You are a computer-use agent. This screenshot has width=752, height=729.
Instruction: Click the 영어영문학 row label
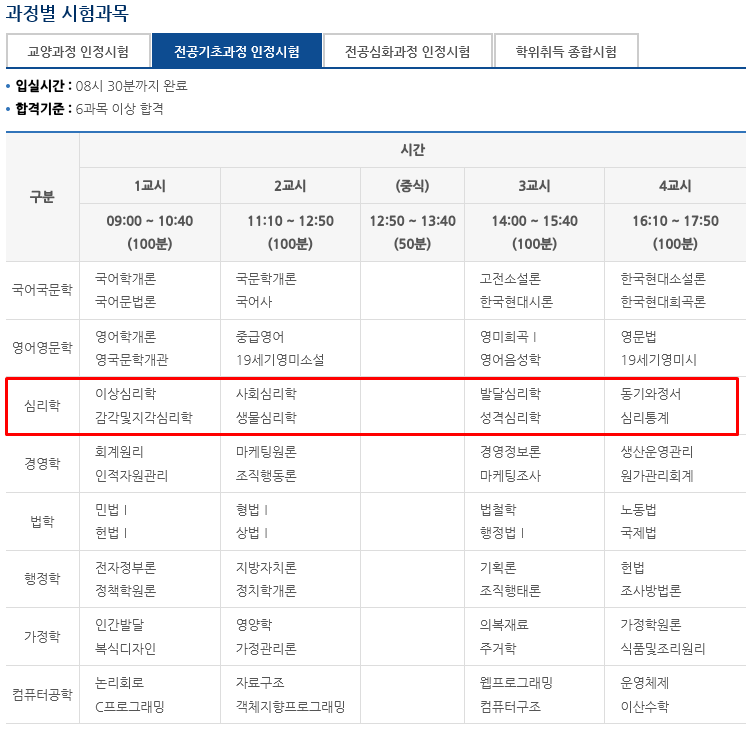pyautogui.click(x=42, y=348)
